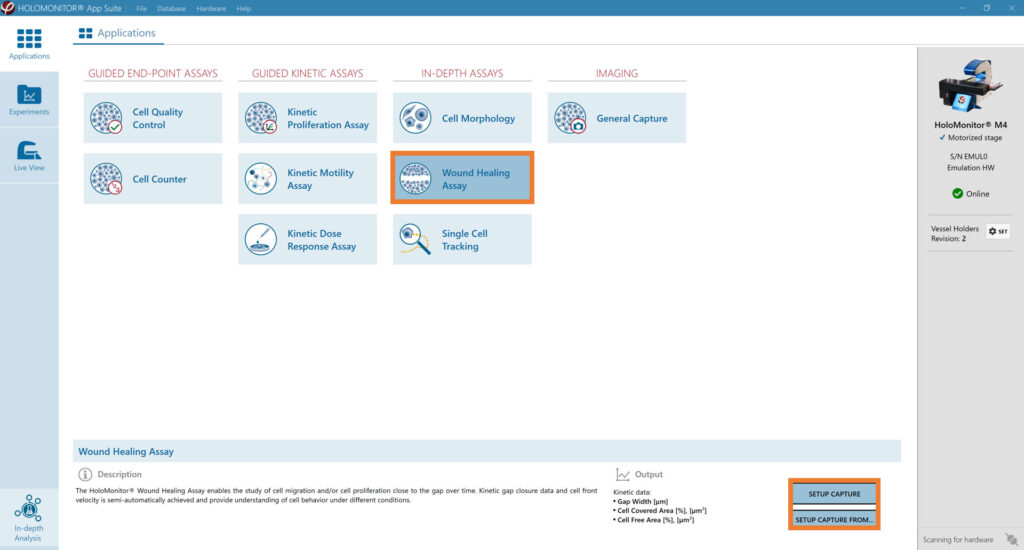Click the General Capture camera icon
1024x550 pixels.
coord(570,118)
